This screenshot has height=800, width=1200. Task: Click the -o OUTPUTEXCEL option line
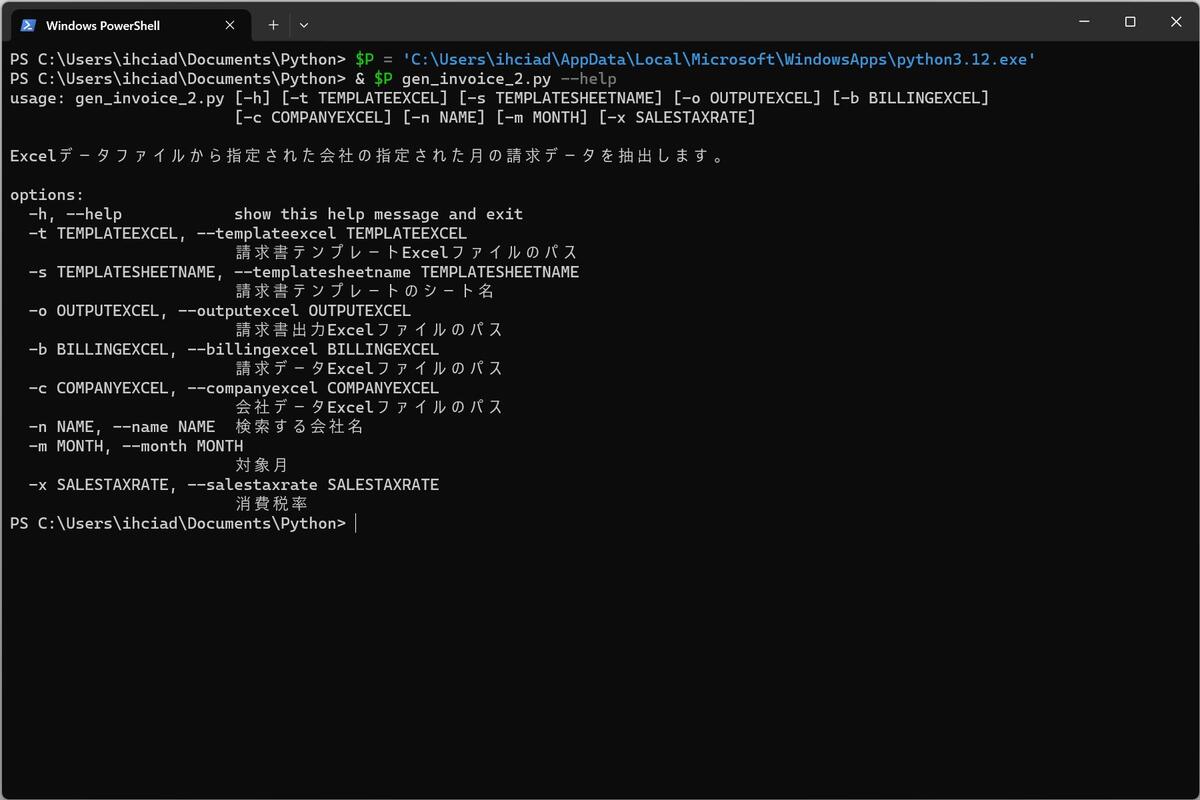click(x=220, y=311)
